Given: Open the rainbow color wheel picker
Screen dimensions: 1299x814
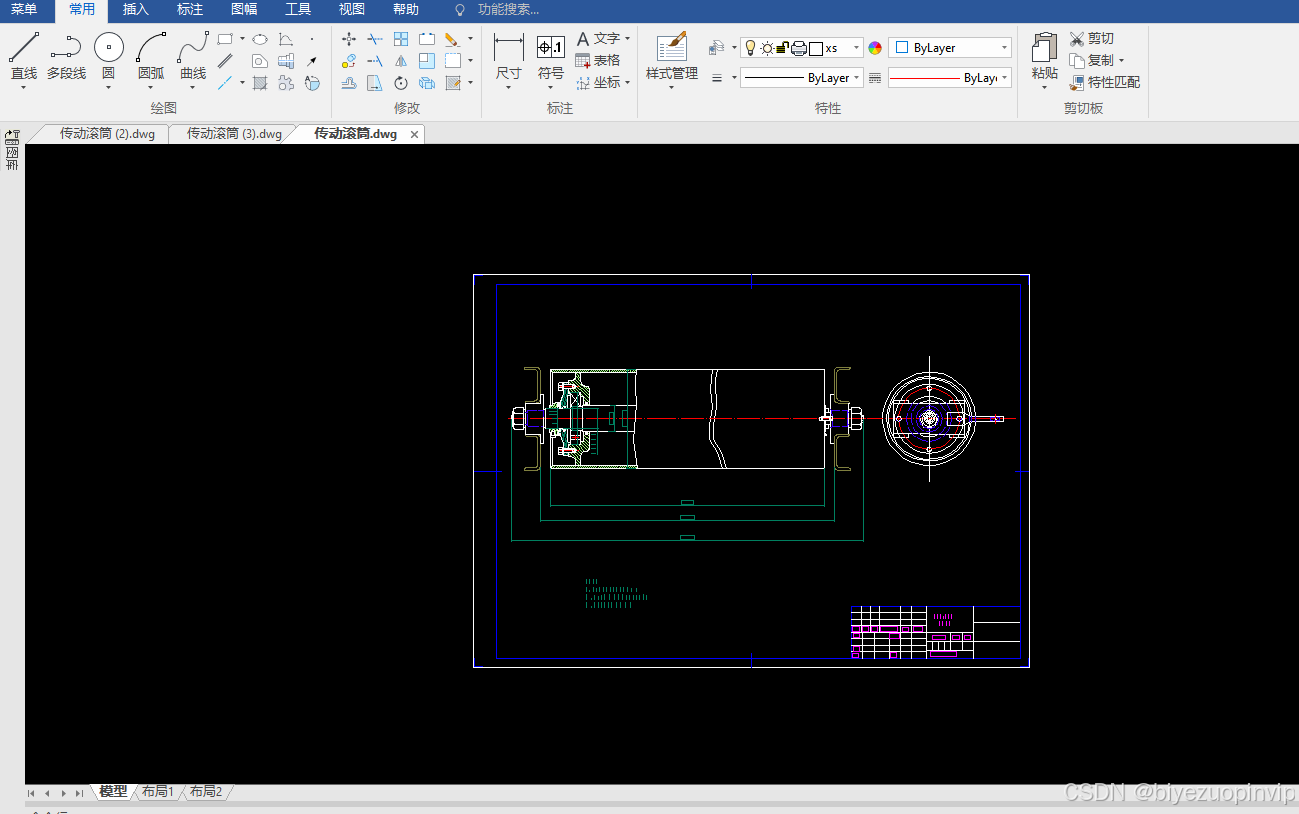Looking at the screenshot, I should click(875, 48).
